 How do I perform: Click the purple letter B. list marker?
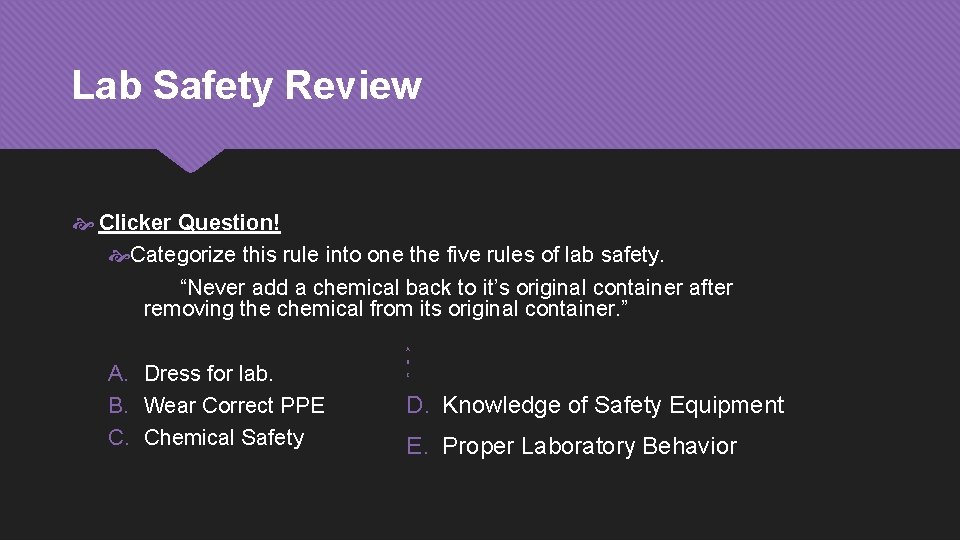(x=119, y=405)
